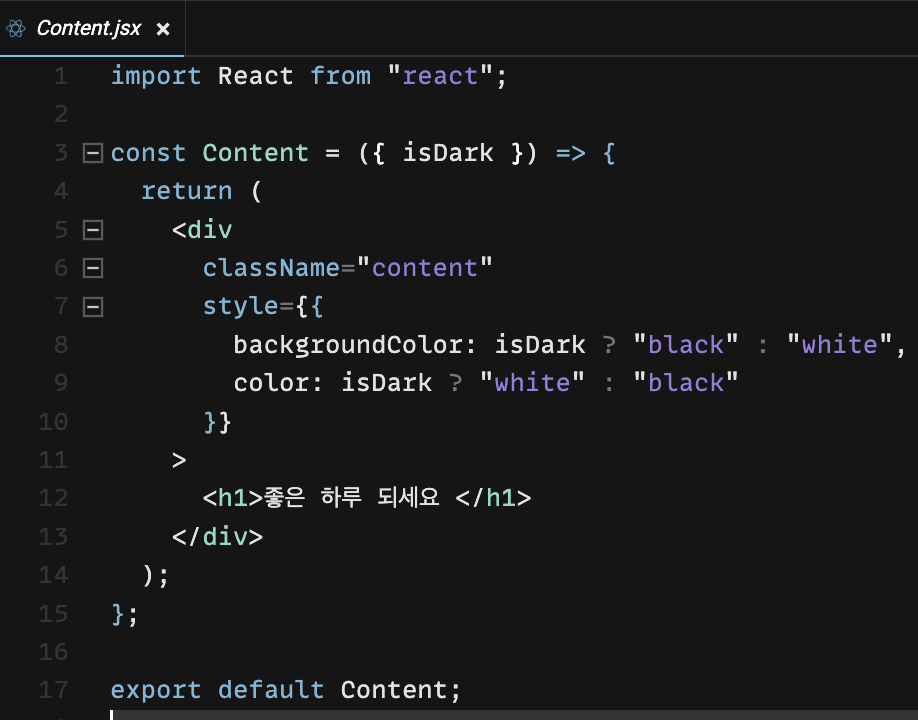The height and width of the screenshot is (720, 918).
Task: Click the closing '</h1>' tag
Action: click(494, 498)
